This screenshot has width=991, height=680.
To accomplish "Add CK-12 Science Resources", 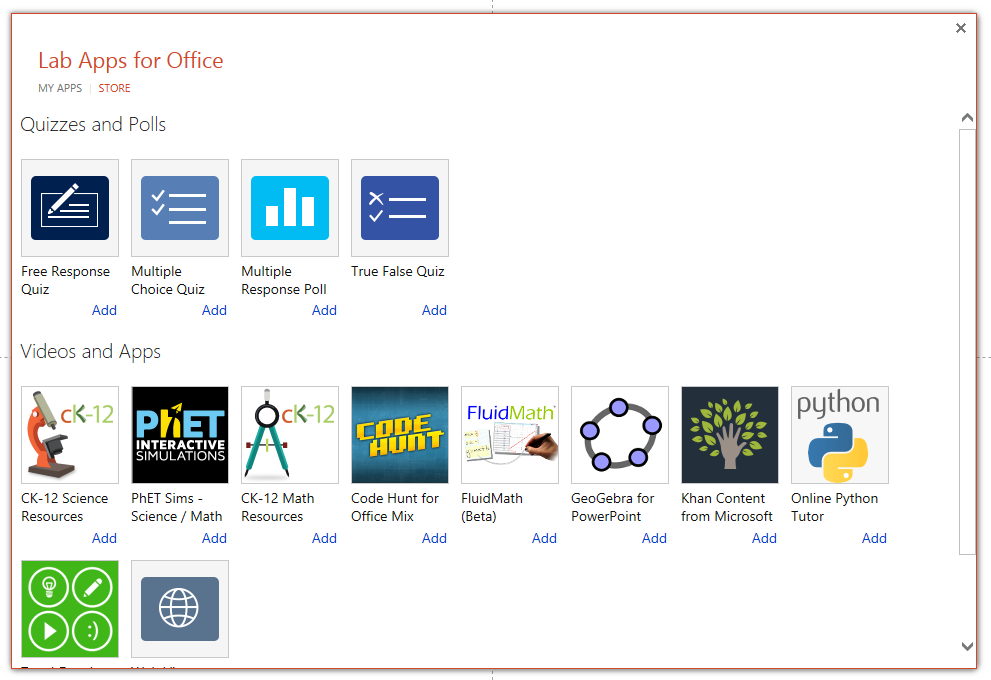I will (x=104, y=538).
